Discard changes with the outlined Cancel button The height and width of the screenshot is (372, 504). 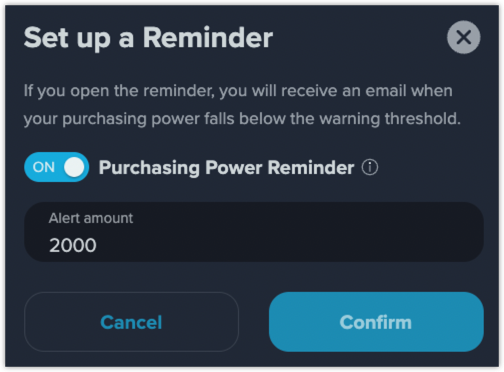[x=131, y=322]
